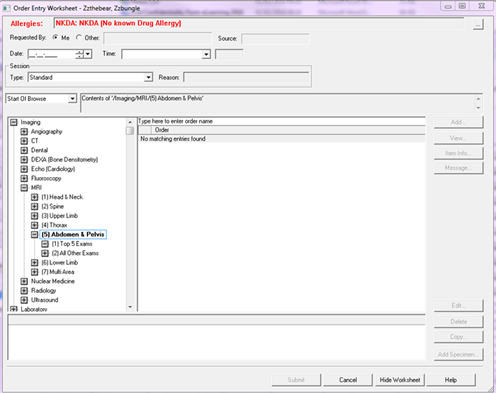
Task: Select the CT tree label
Action: click(x=35, y=141)
